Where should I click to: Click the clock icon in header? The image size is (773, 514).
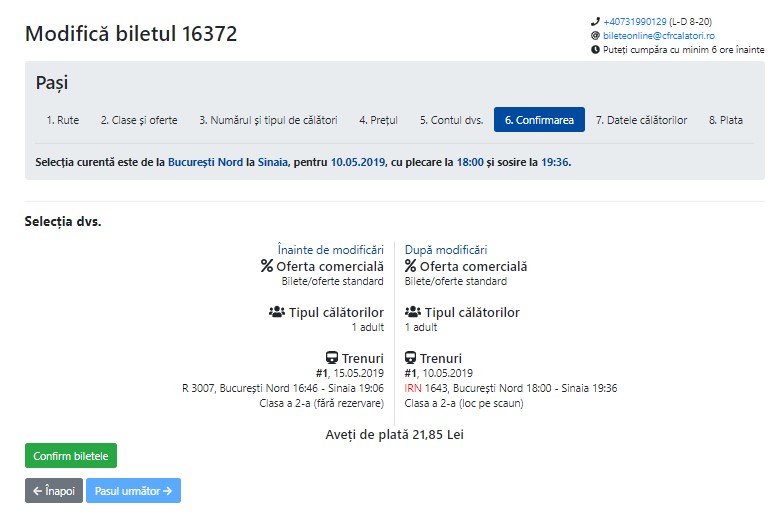click(x=595, y=49)
